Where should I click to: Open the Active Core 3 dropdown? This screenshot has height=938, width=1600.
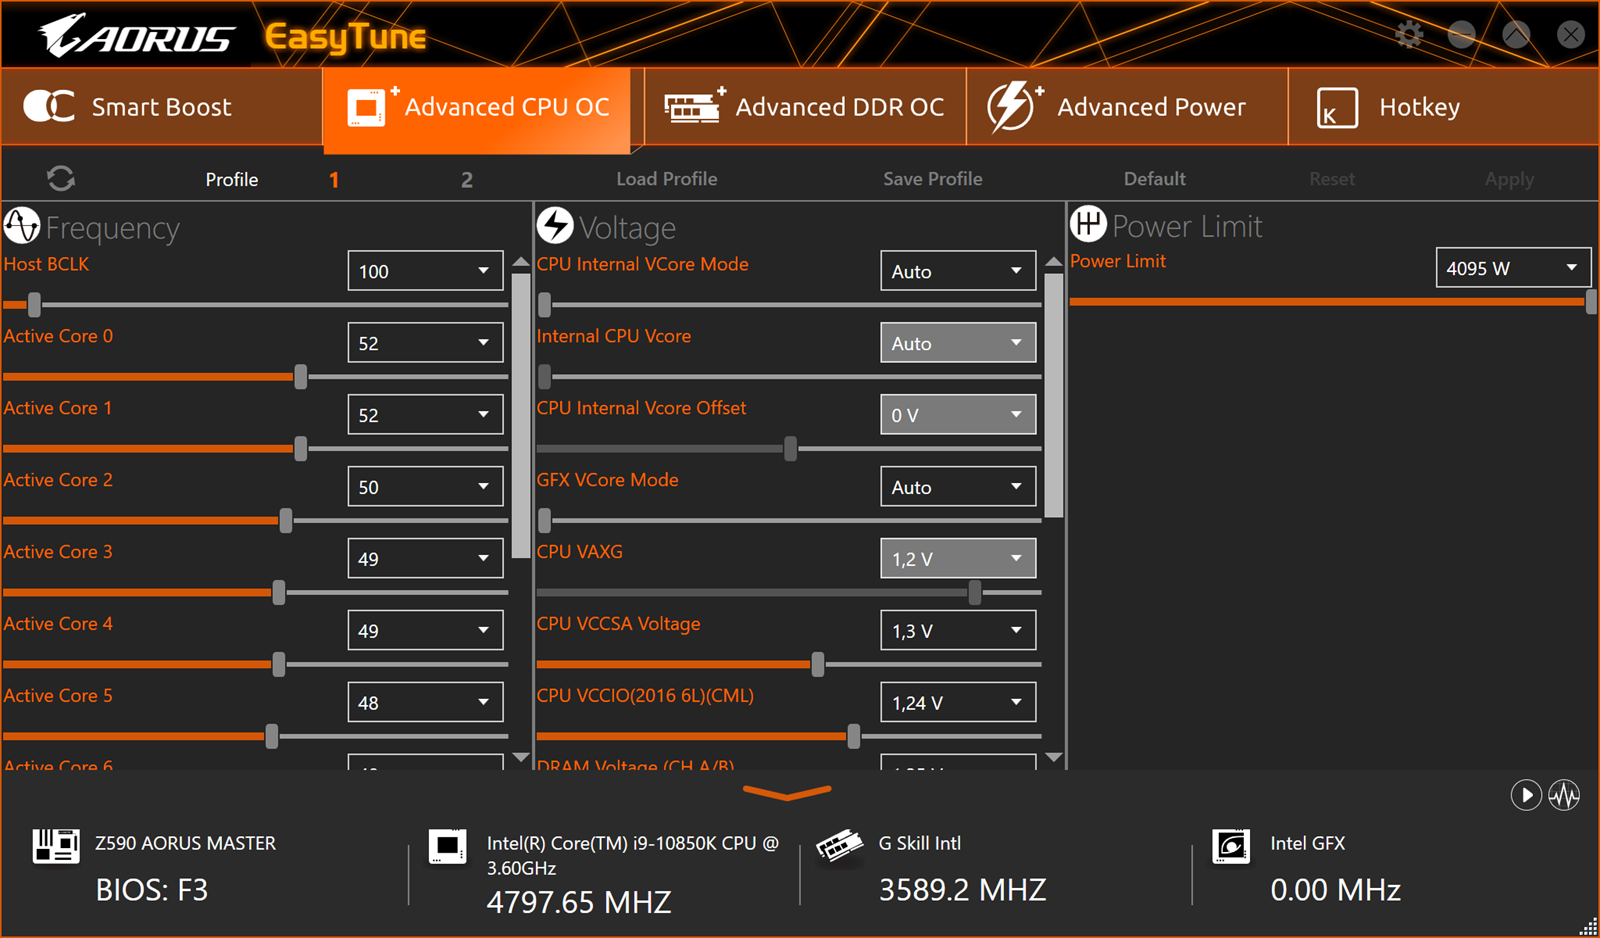coord(425,559)
